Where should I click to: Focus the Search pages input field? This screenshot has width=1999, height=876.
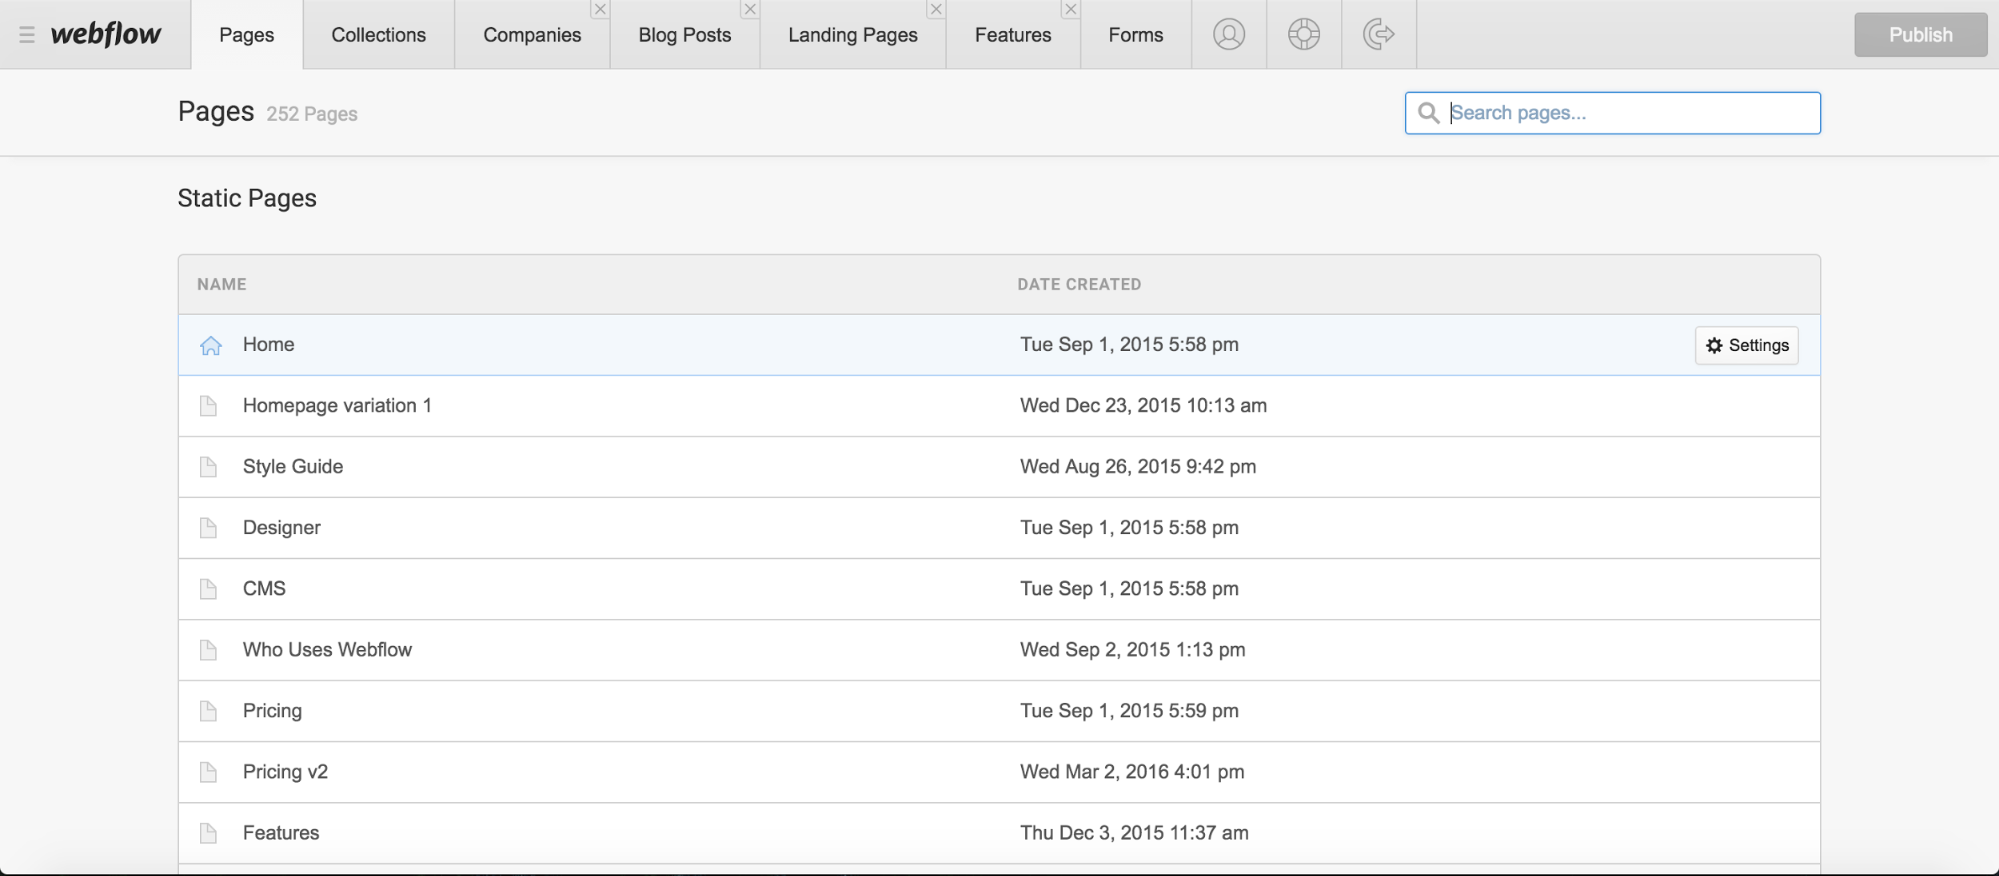click(x=1630, y=113)
